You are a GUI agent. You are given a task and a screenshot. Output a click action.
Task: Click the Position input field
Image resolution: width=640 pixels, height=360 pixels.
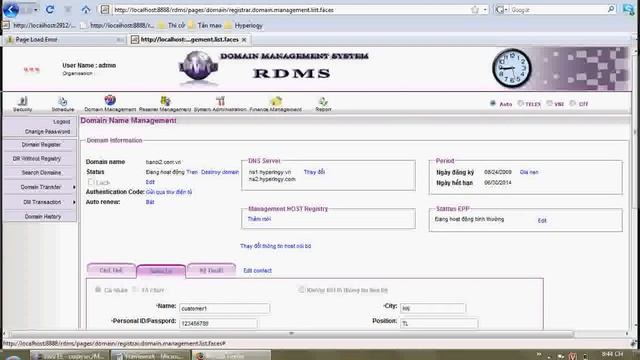click(439, 323)
